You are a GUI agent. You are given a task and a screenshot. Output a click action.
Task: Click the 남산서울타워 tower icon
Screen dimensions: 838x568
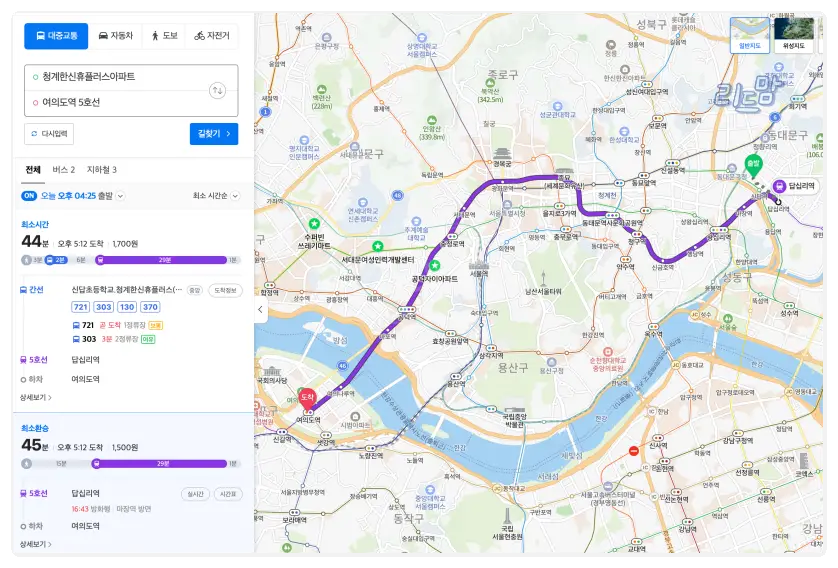point(543,278)
